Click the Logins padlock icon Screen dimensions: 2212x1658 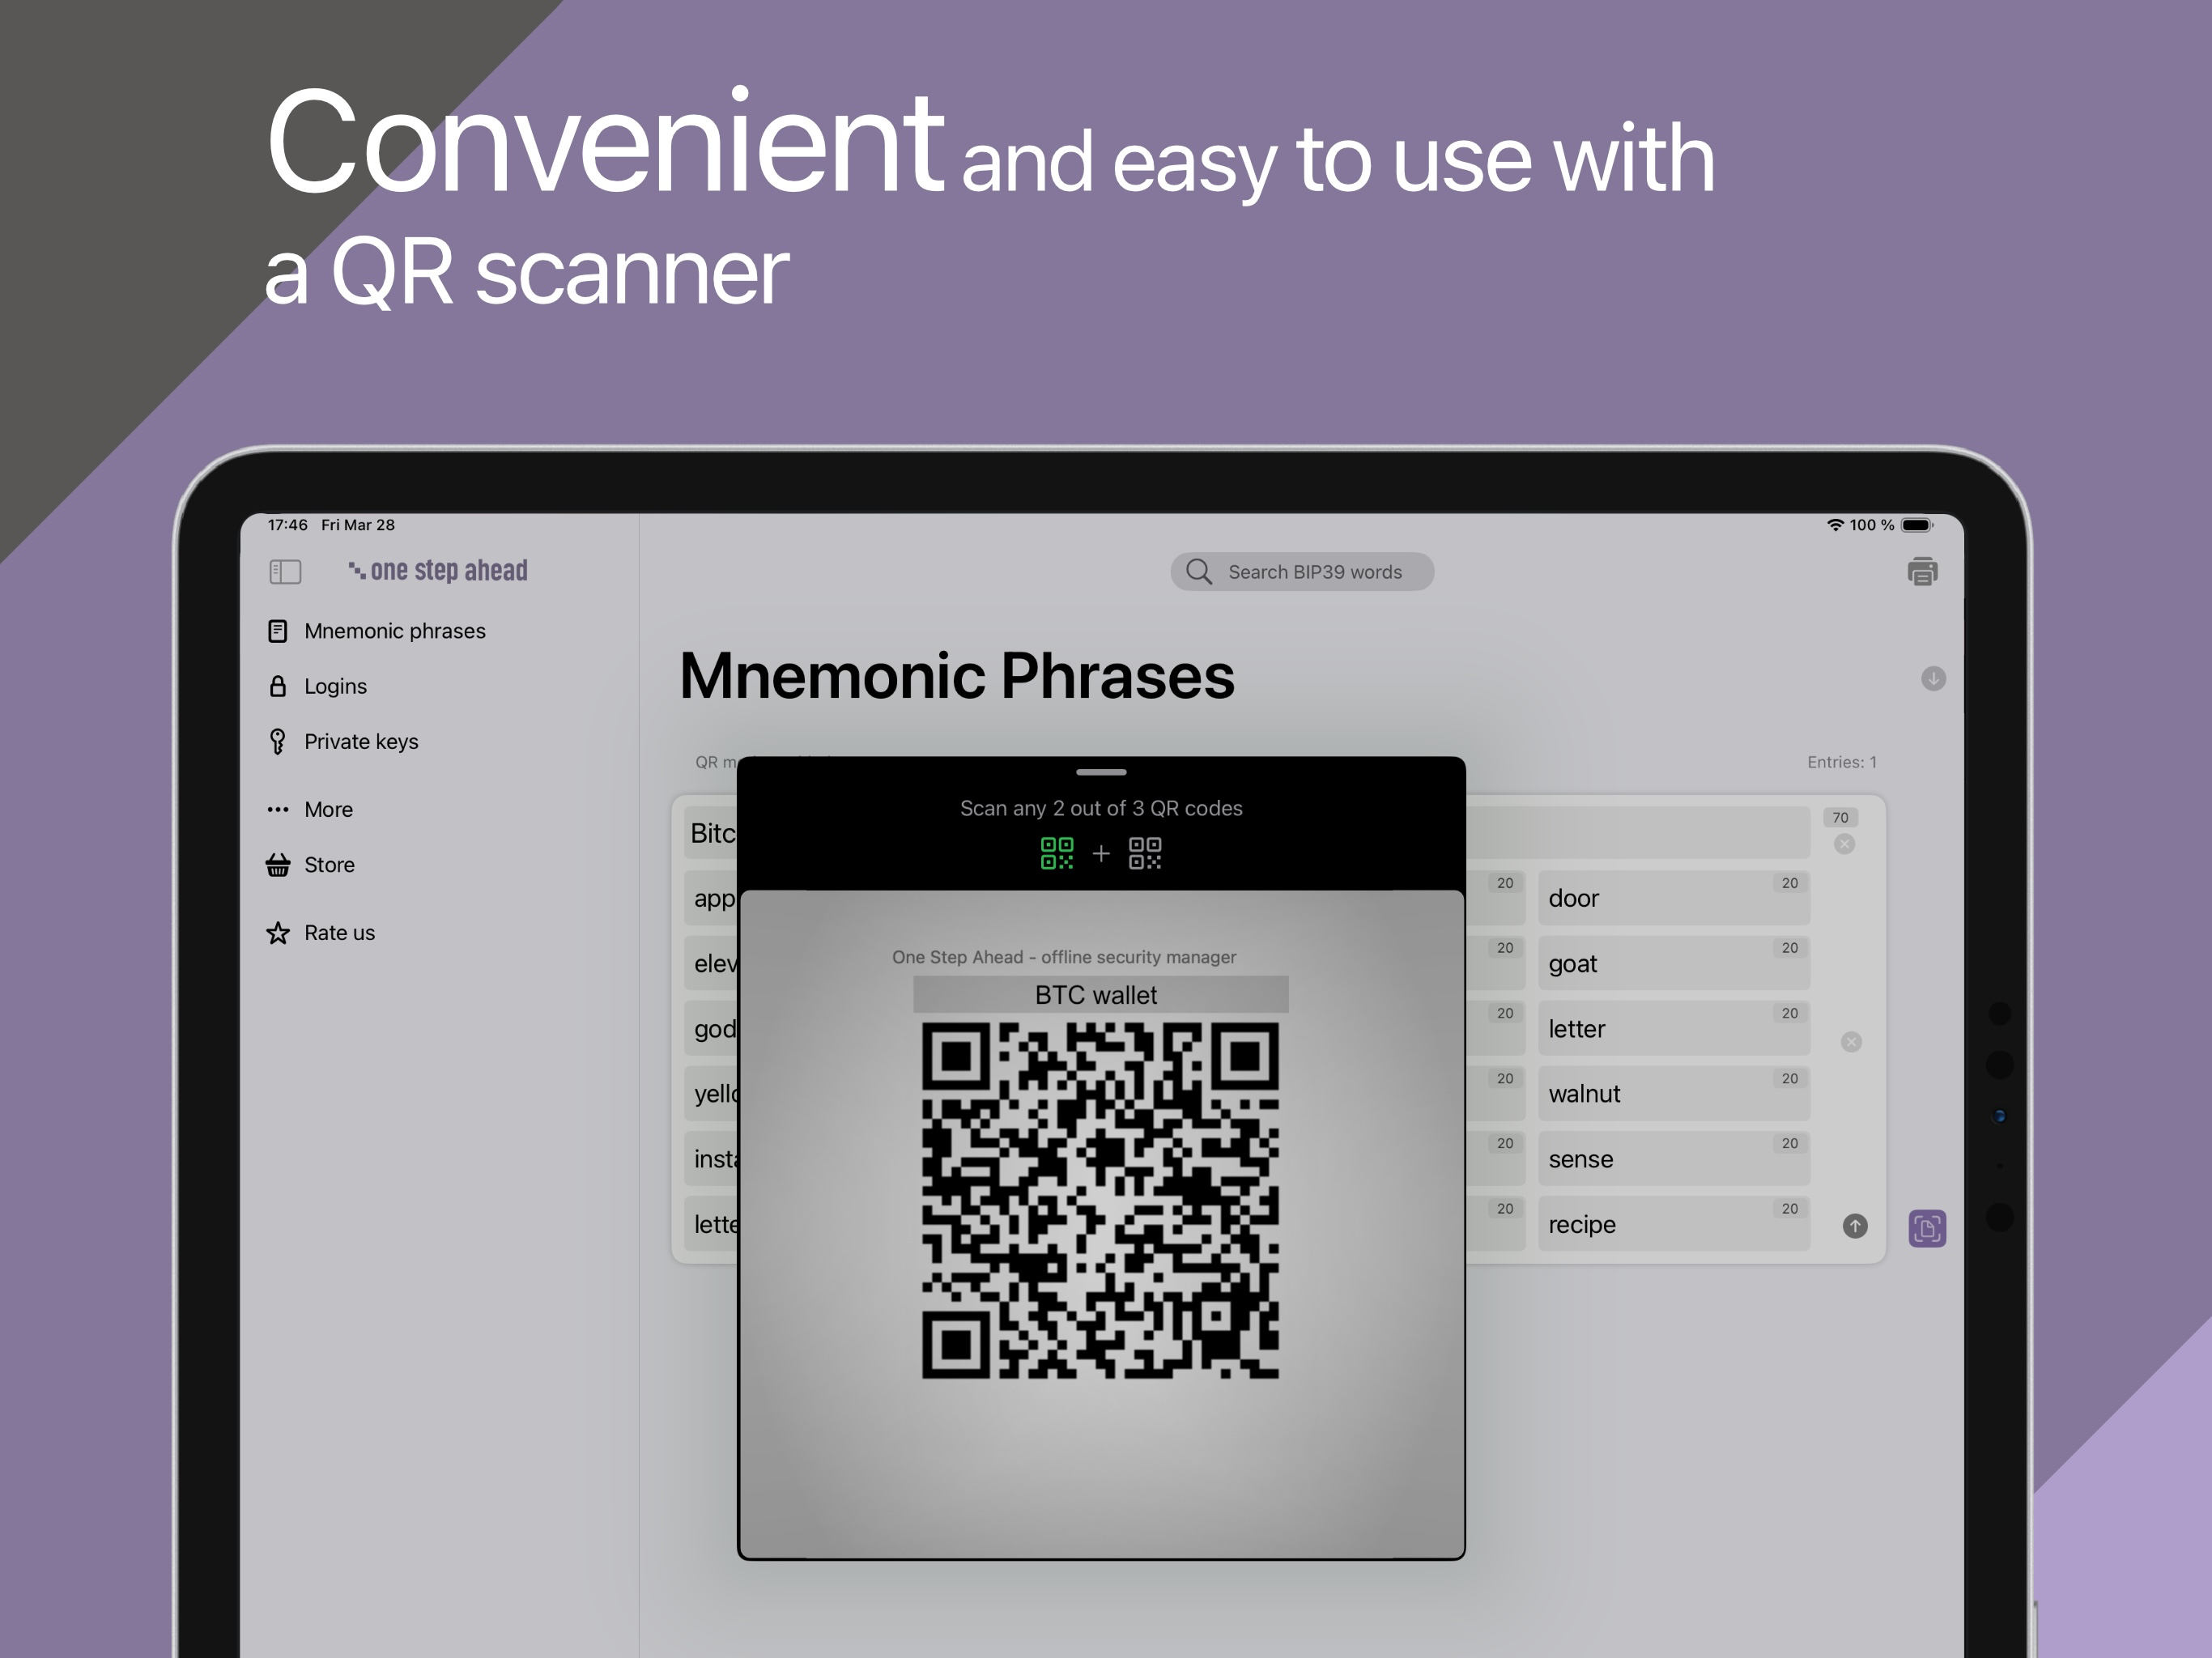(x=278, y=686)
